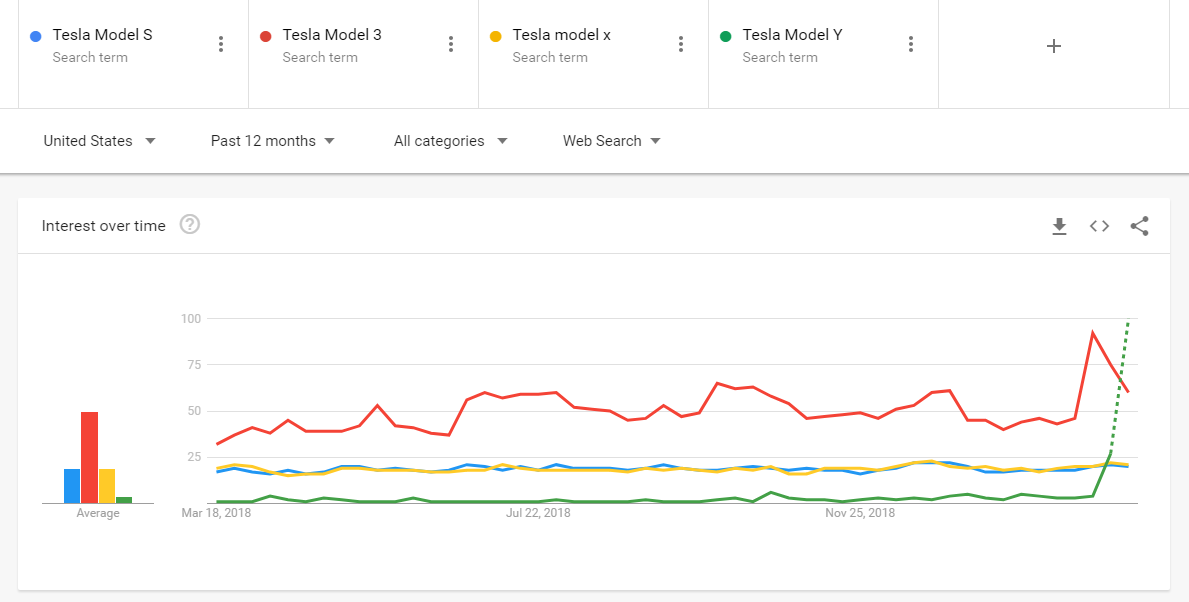Open help for Interest over time

pyautogui.click(x=190, y=225)
